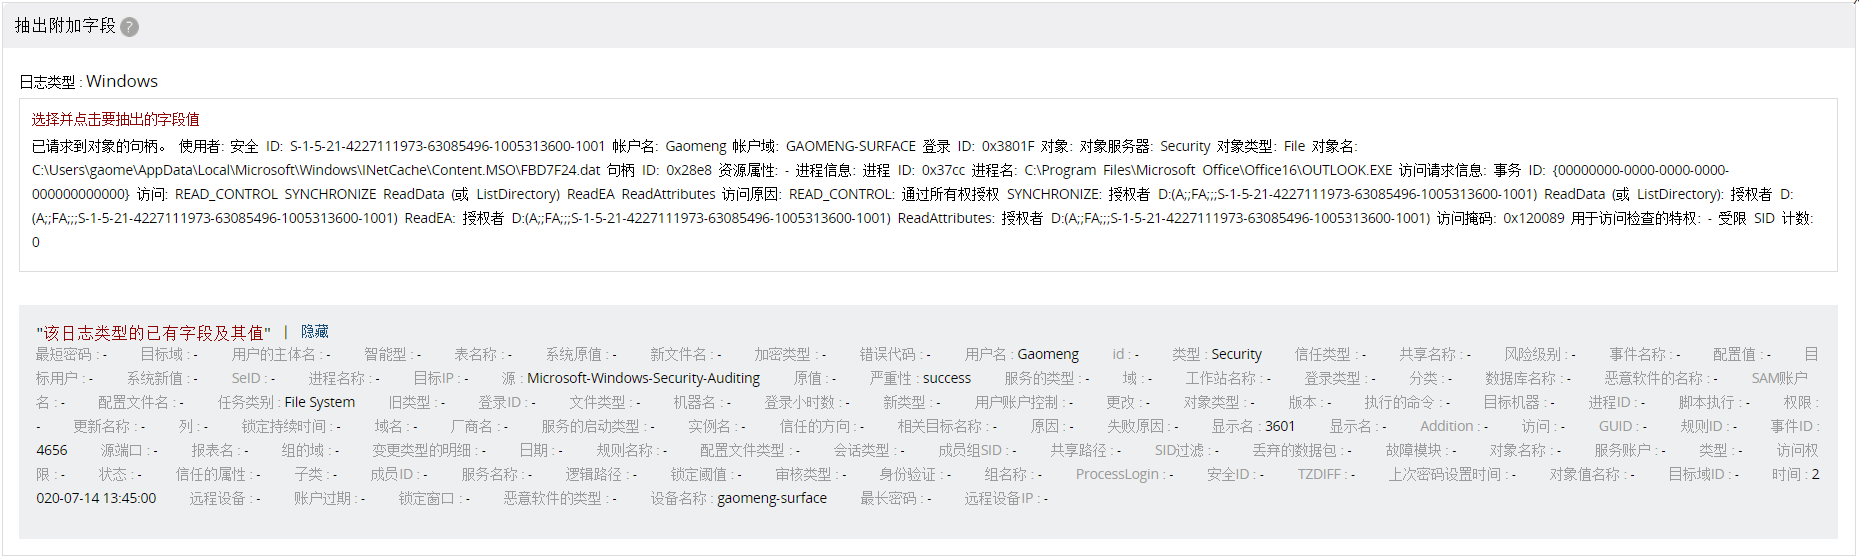The image size is (1859, 556).
Task: Click 任务类别 File System field value
Action: 319,402
